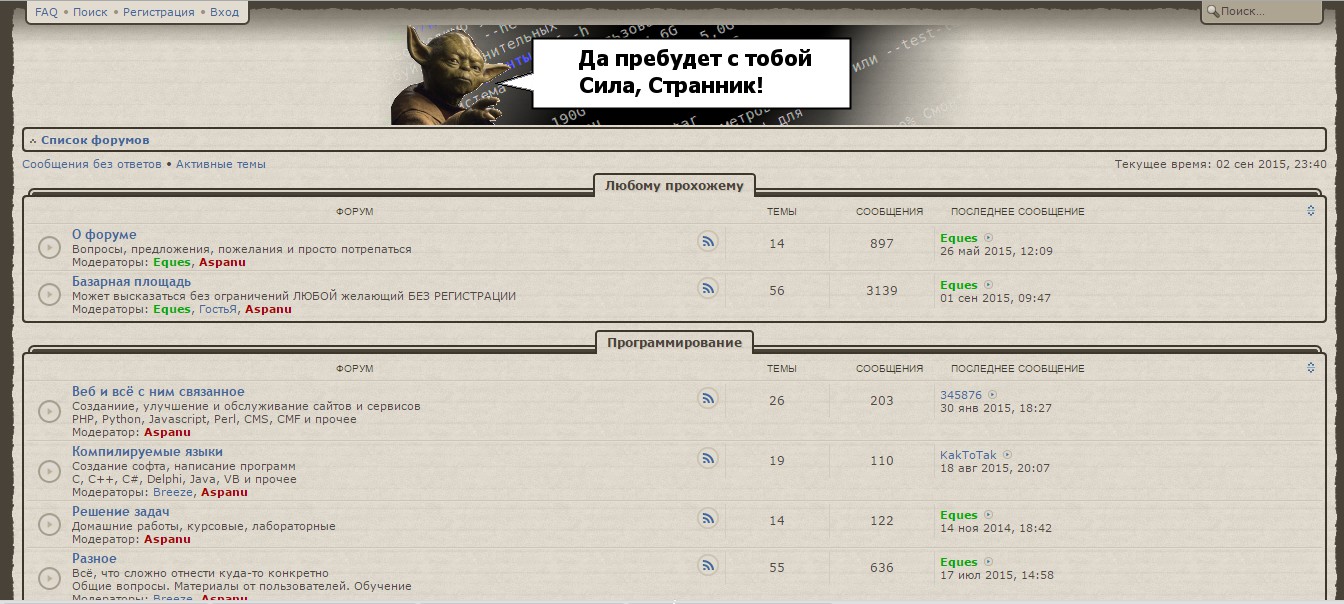Show Сообщения без ответов
1344x604 pixels.
click(x=92, y=164)
